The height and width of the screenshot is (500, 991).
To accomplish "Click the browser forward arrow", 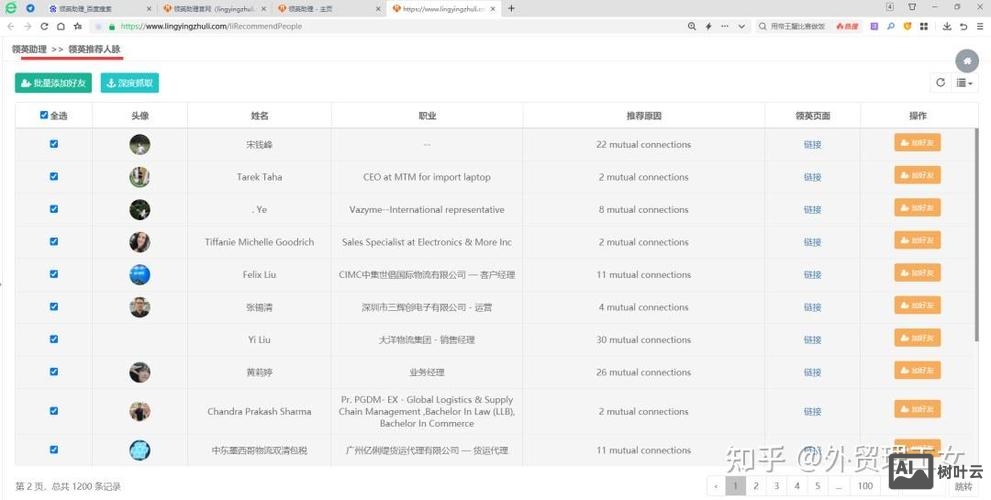I will (x=28, y=27).
